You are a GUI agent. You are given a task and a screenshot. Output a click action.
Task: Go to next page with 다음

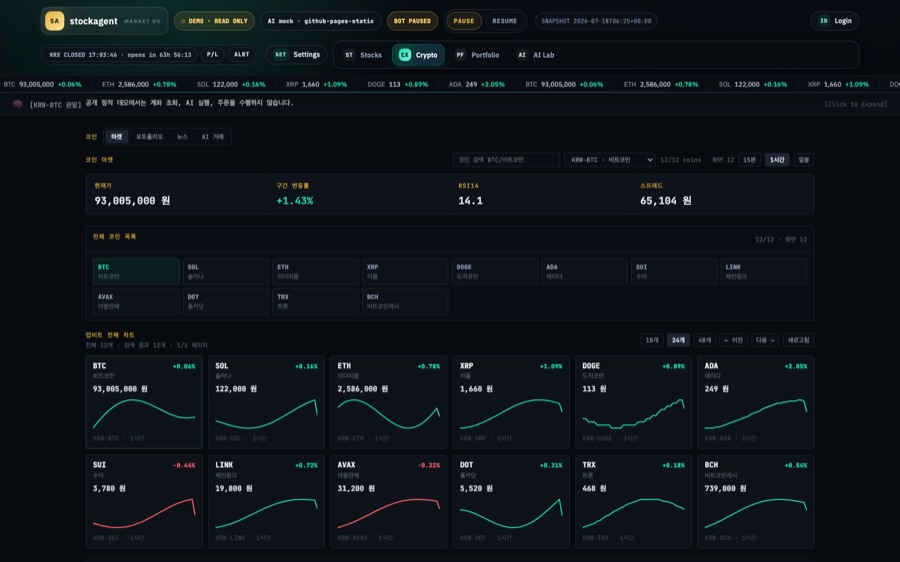pyautogui.click(x=765, y=340)
